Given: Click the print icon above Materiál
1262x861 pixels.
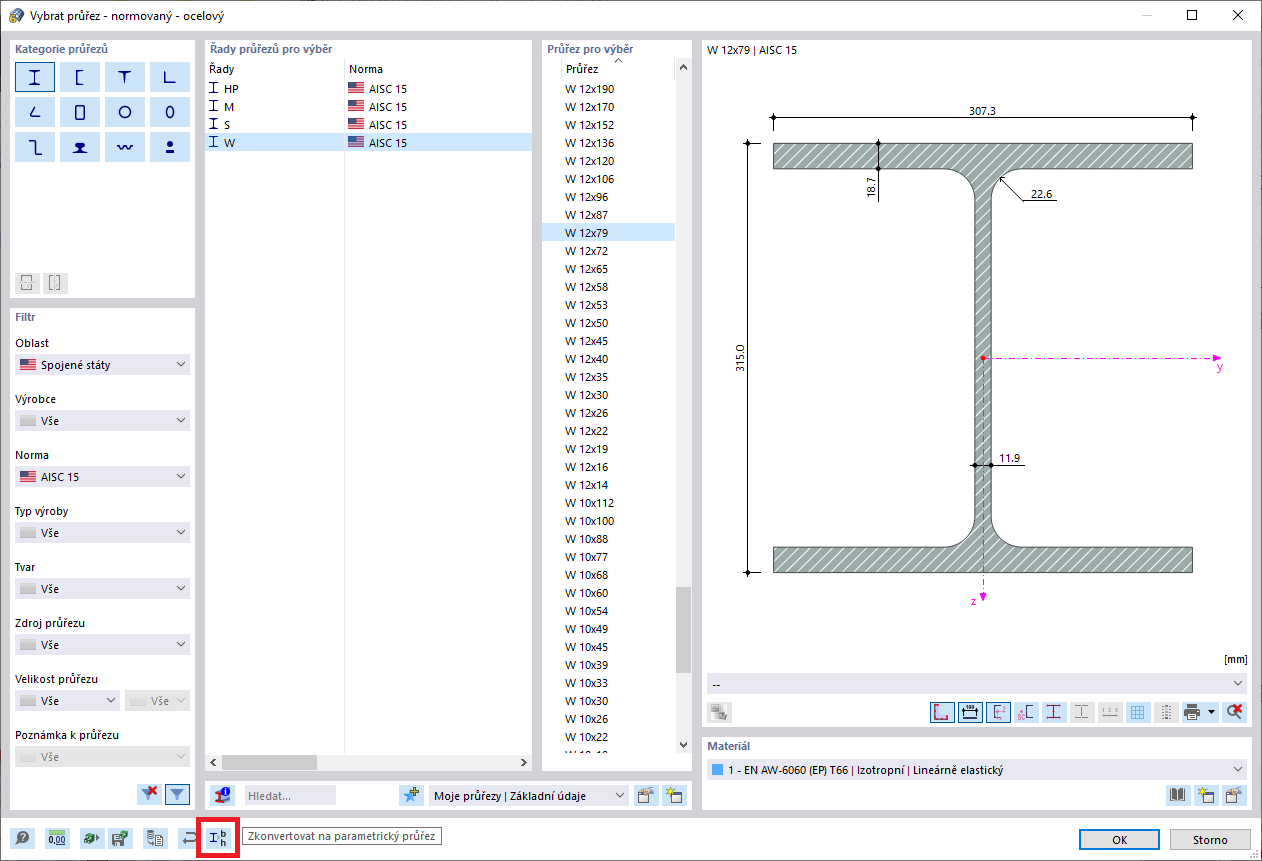Looking at the screenshot, I should point(1192,712).
